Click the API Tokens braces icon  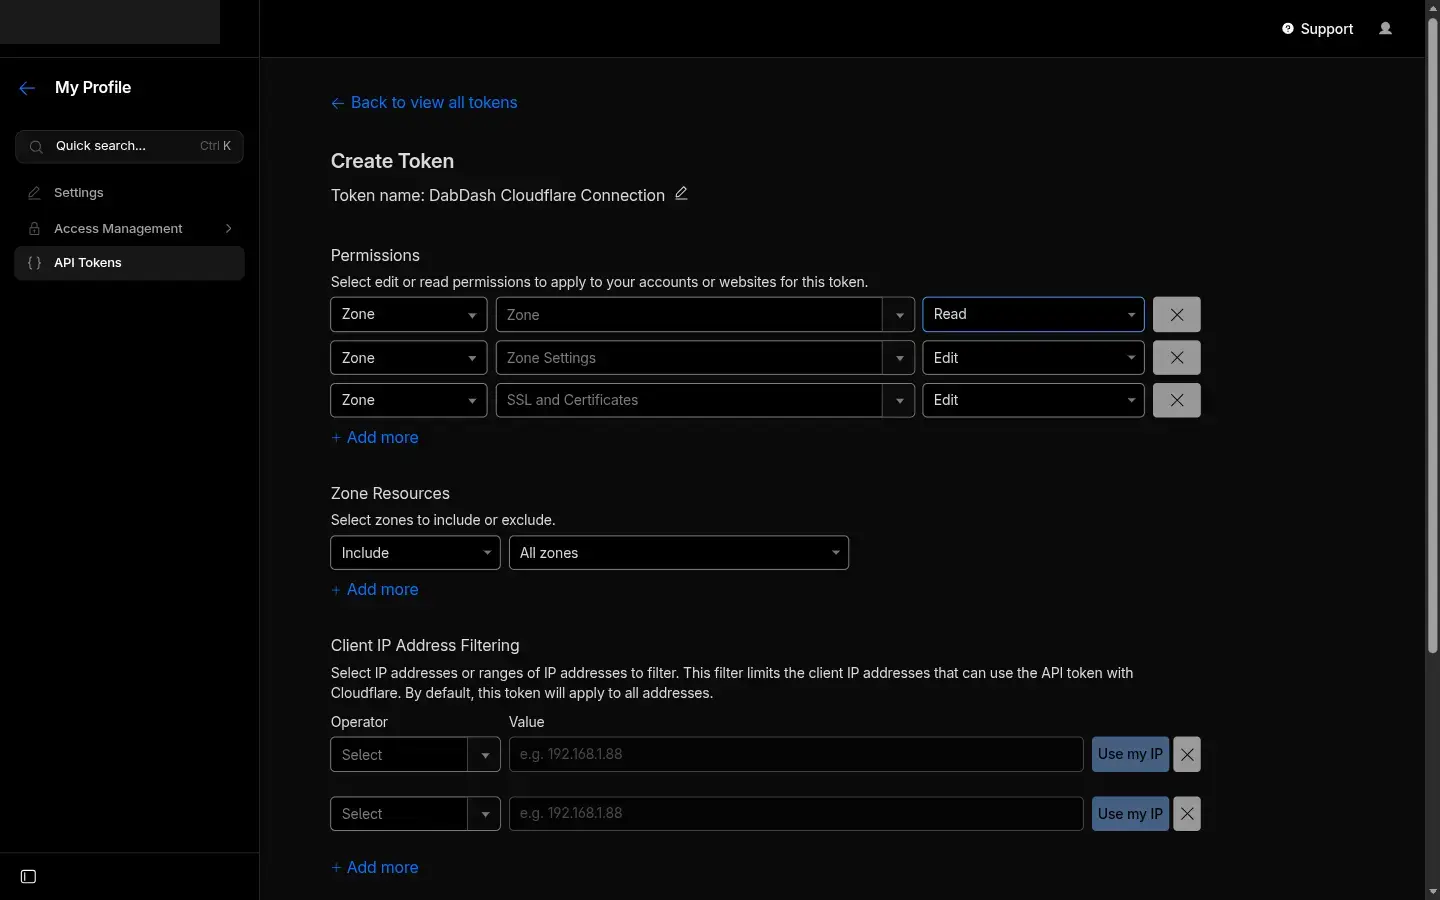click(x=33, y=263)
